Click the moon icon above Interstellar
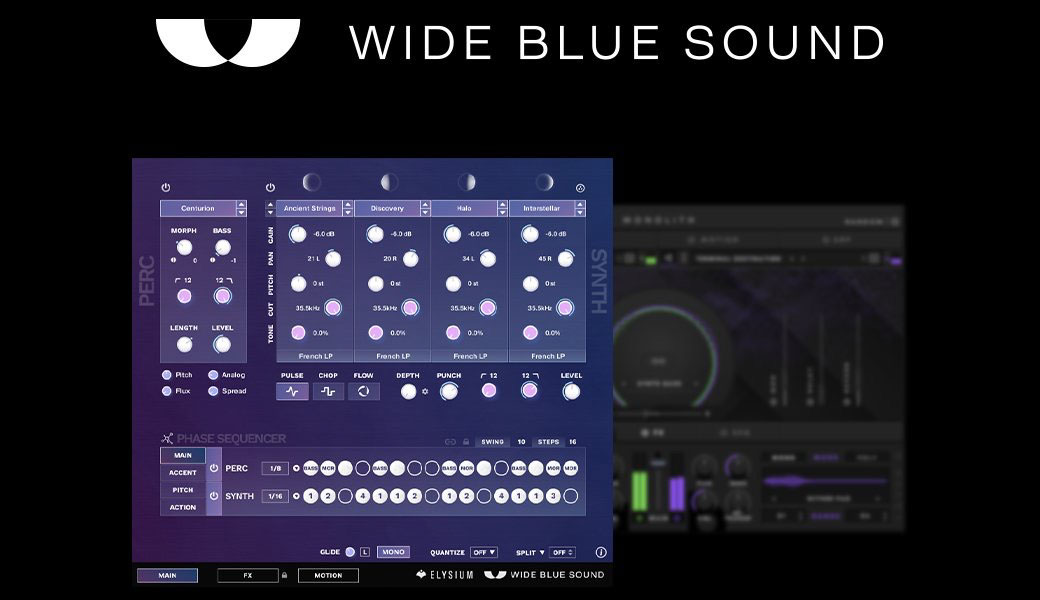The width and height of the screenshot is (1040, 600). [x=545, y=182]
